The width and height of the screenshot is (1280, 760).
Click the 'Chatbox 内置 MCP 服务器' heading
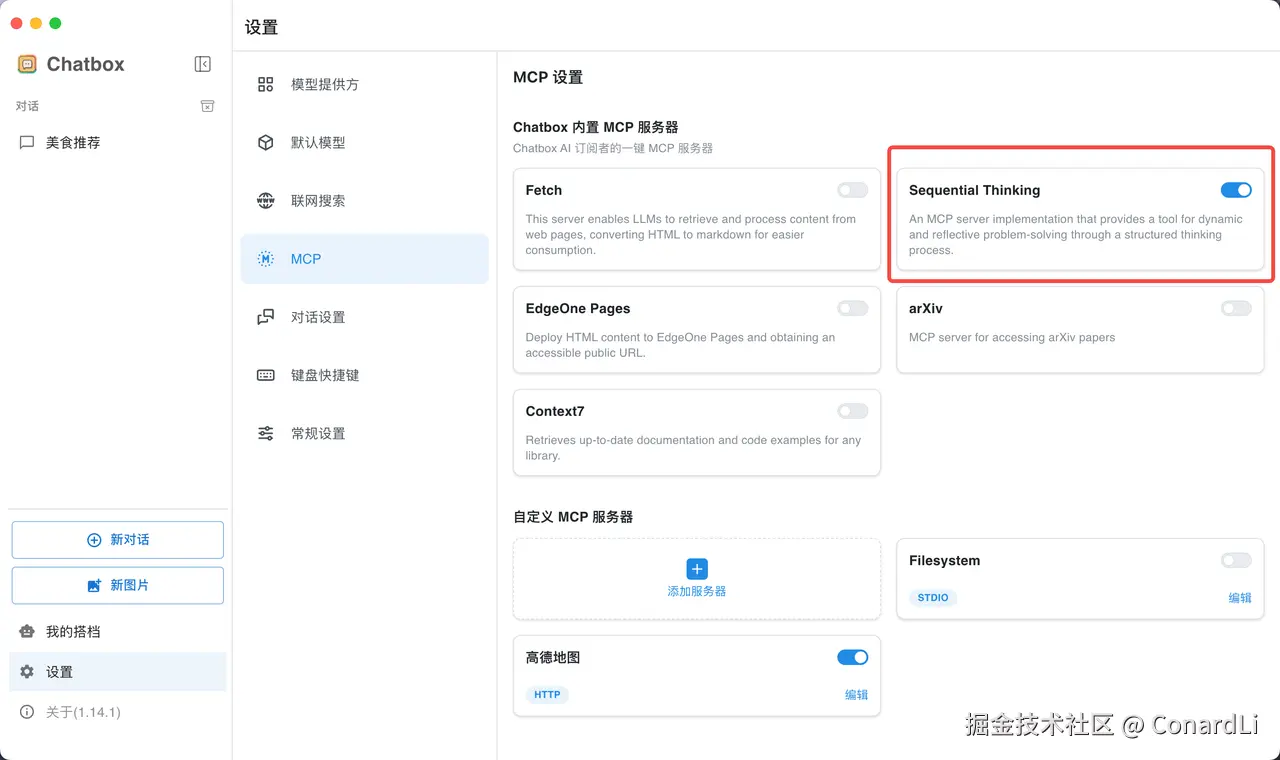(x=596, y=127)
